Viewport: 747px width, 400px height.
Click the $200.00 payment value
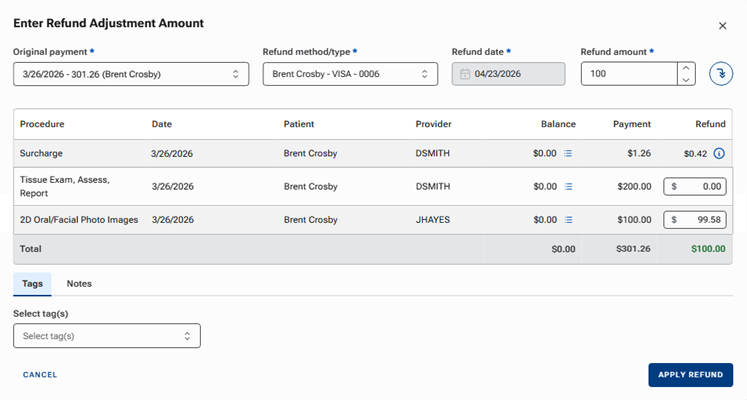(634, 187)
